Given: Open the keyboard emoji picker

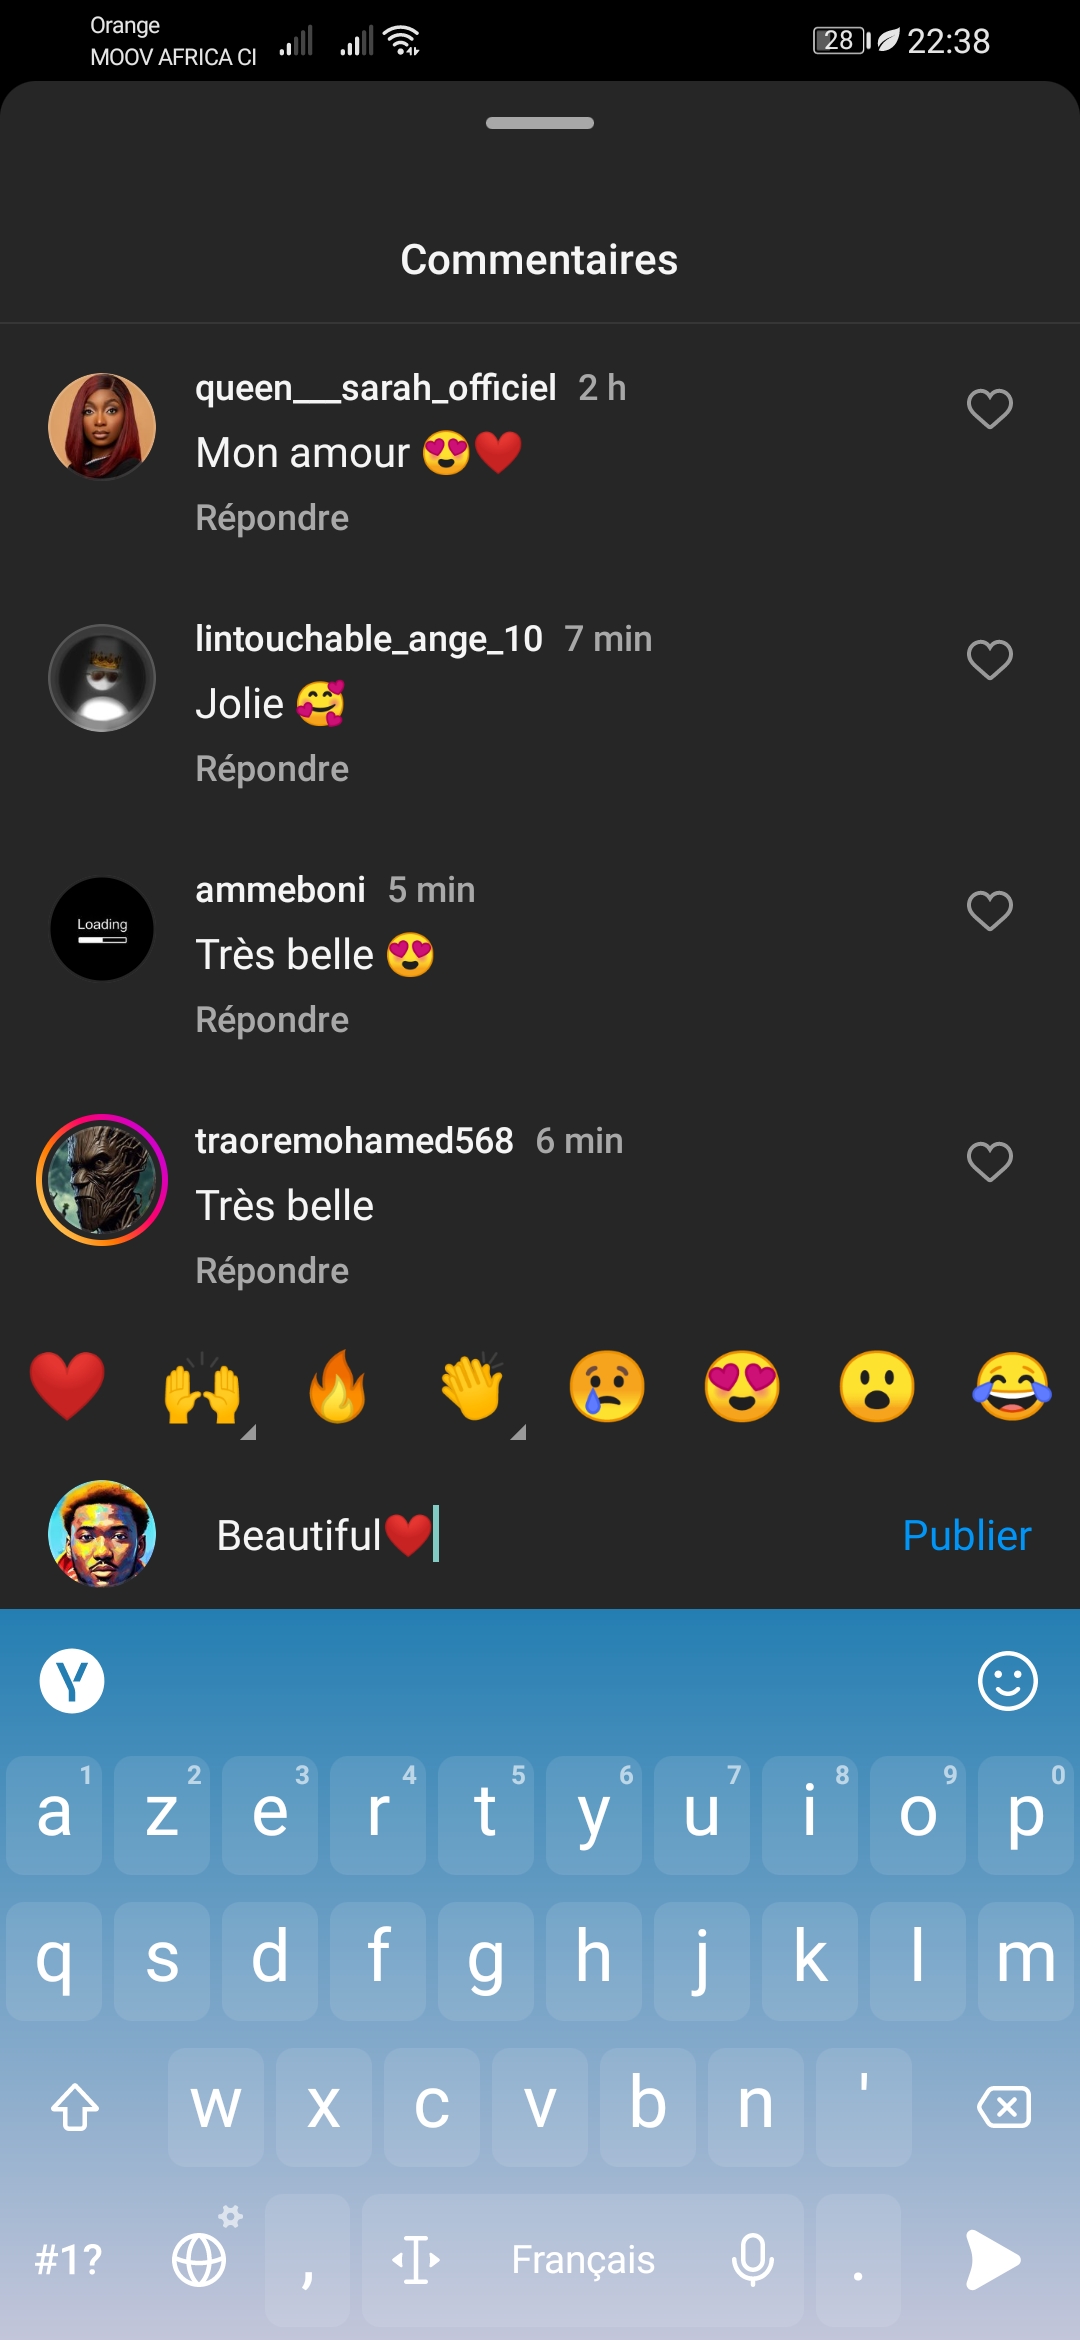Looking at the screenshot, I should 1007,1681.
